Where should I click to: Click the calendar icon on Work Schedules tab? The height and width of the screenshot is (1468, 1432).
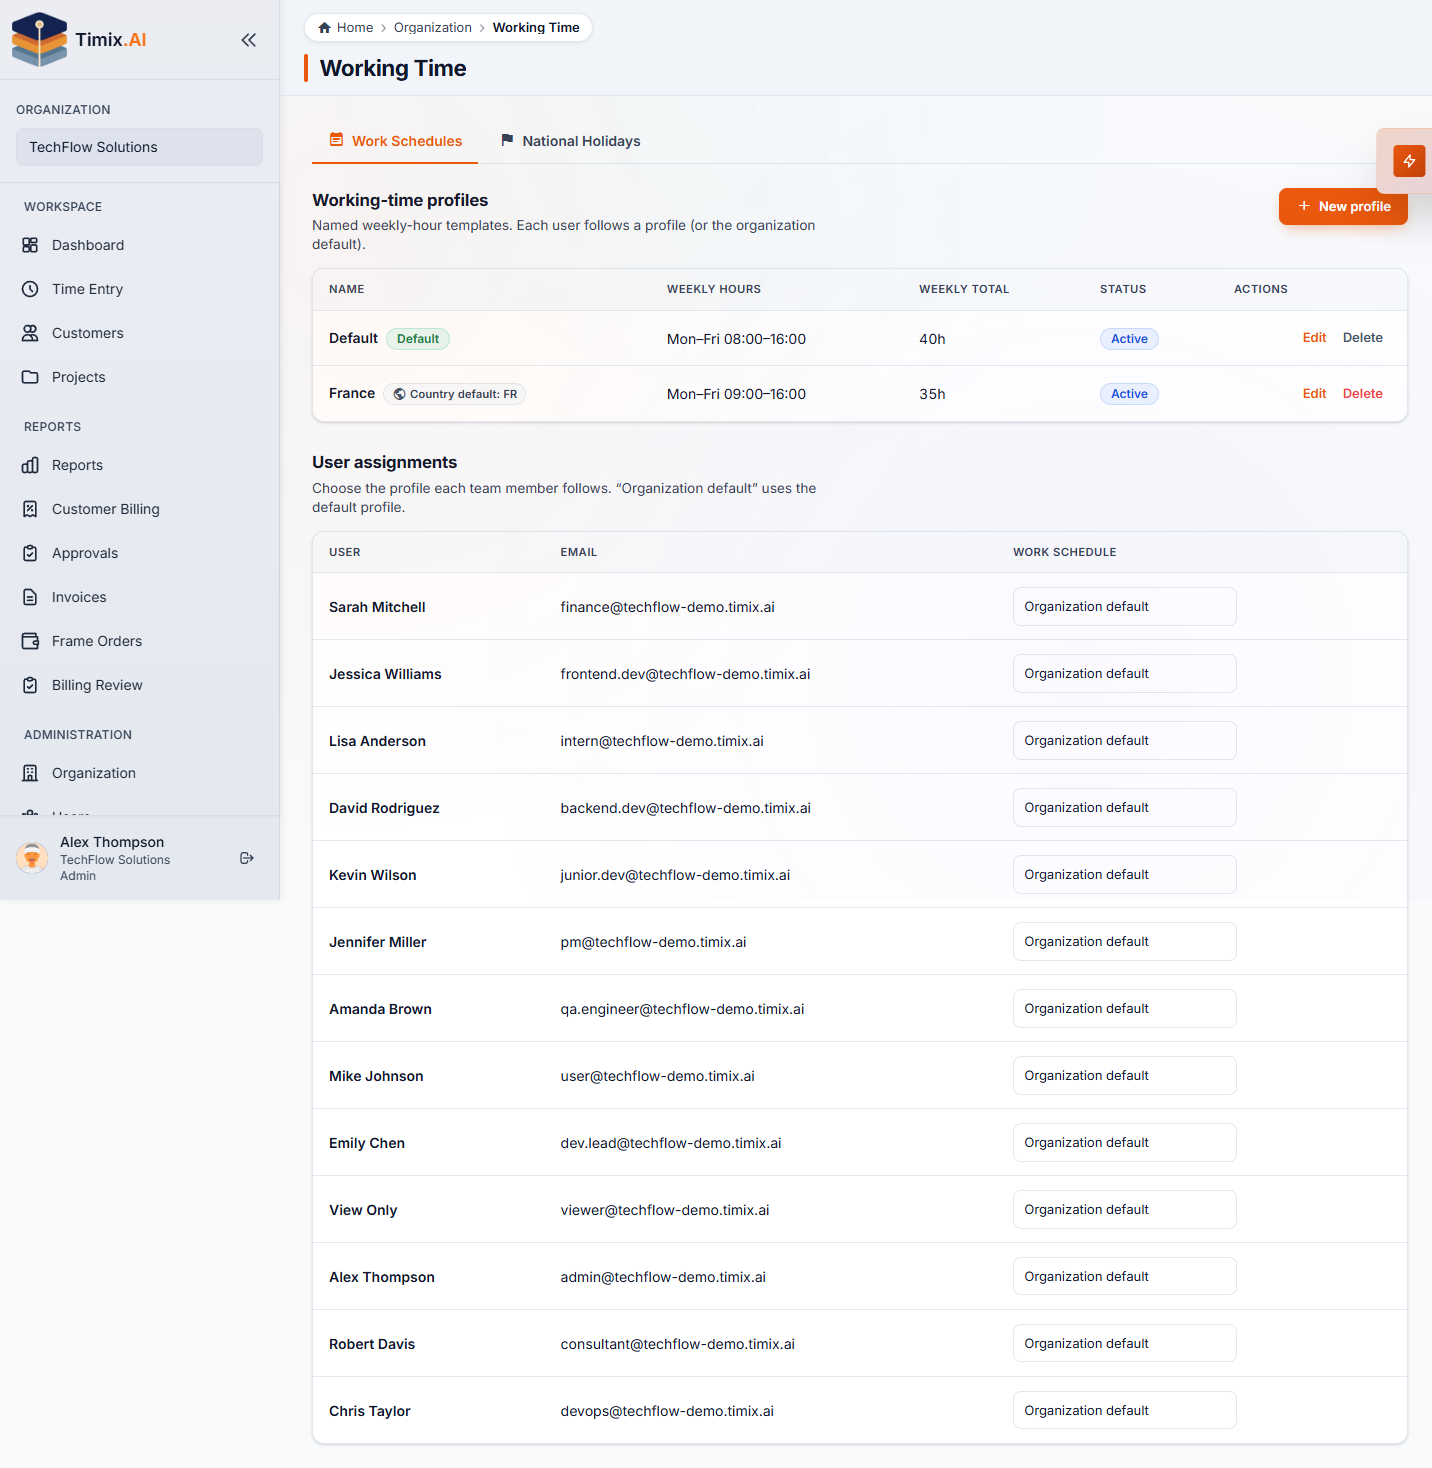[x=337, y=140]
